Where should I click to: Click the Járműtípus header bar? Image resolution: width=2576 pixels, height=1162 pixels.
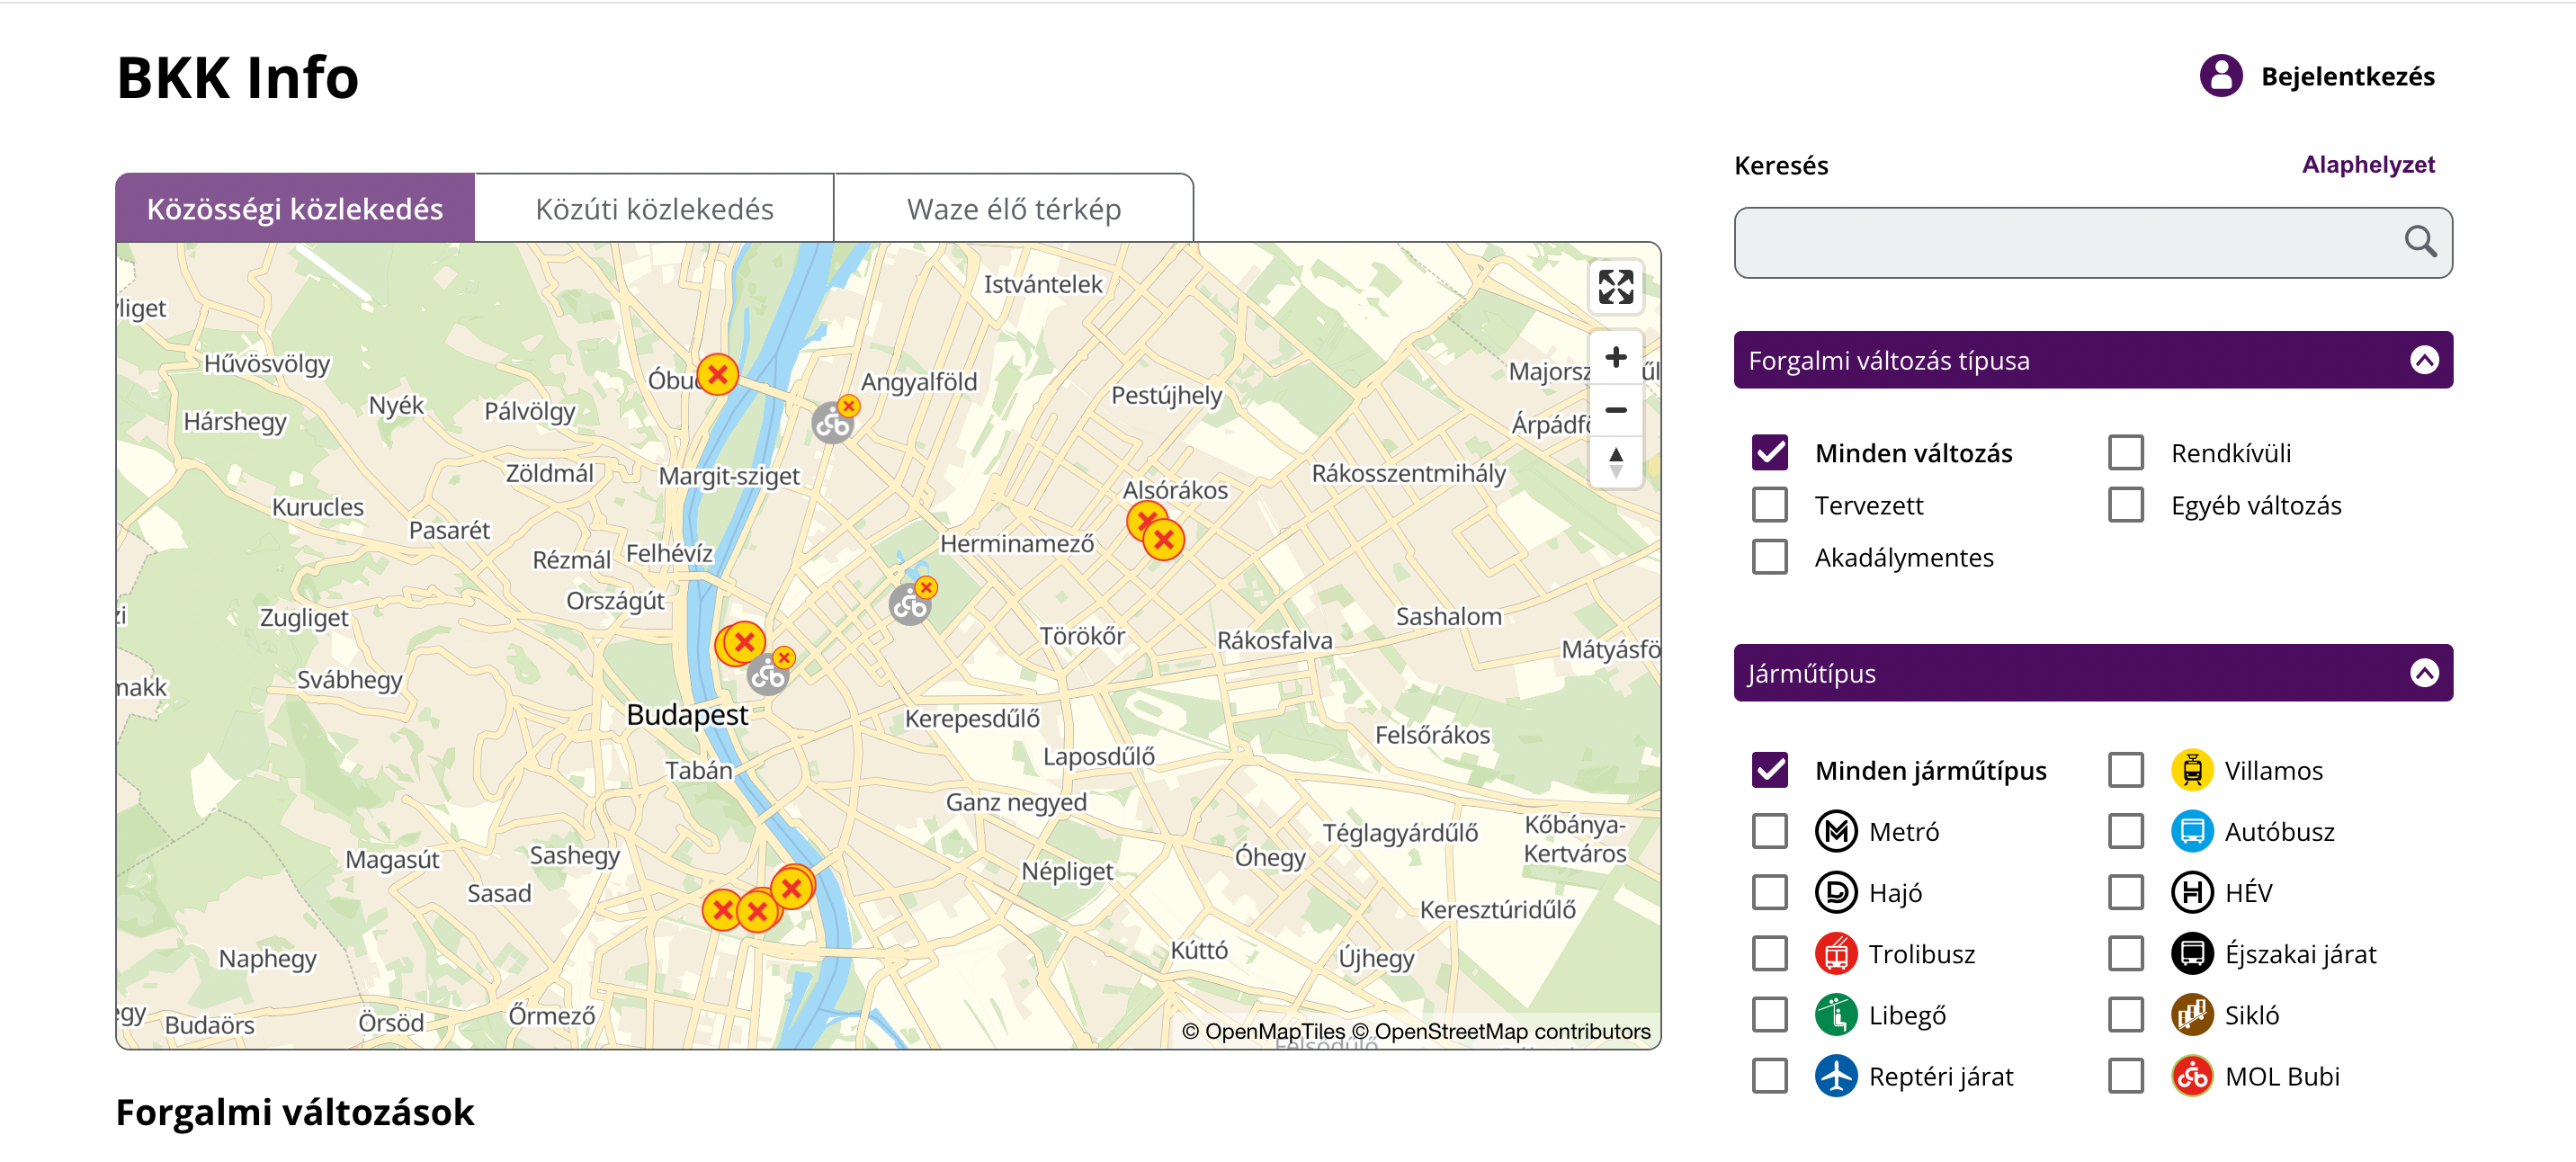click(2092, 673)
